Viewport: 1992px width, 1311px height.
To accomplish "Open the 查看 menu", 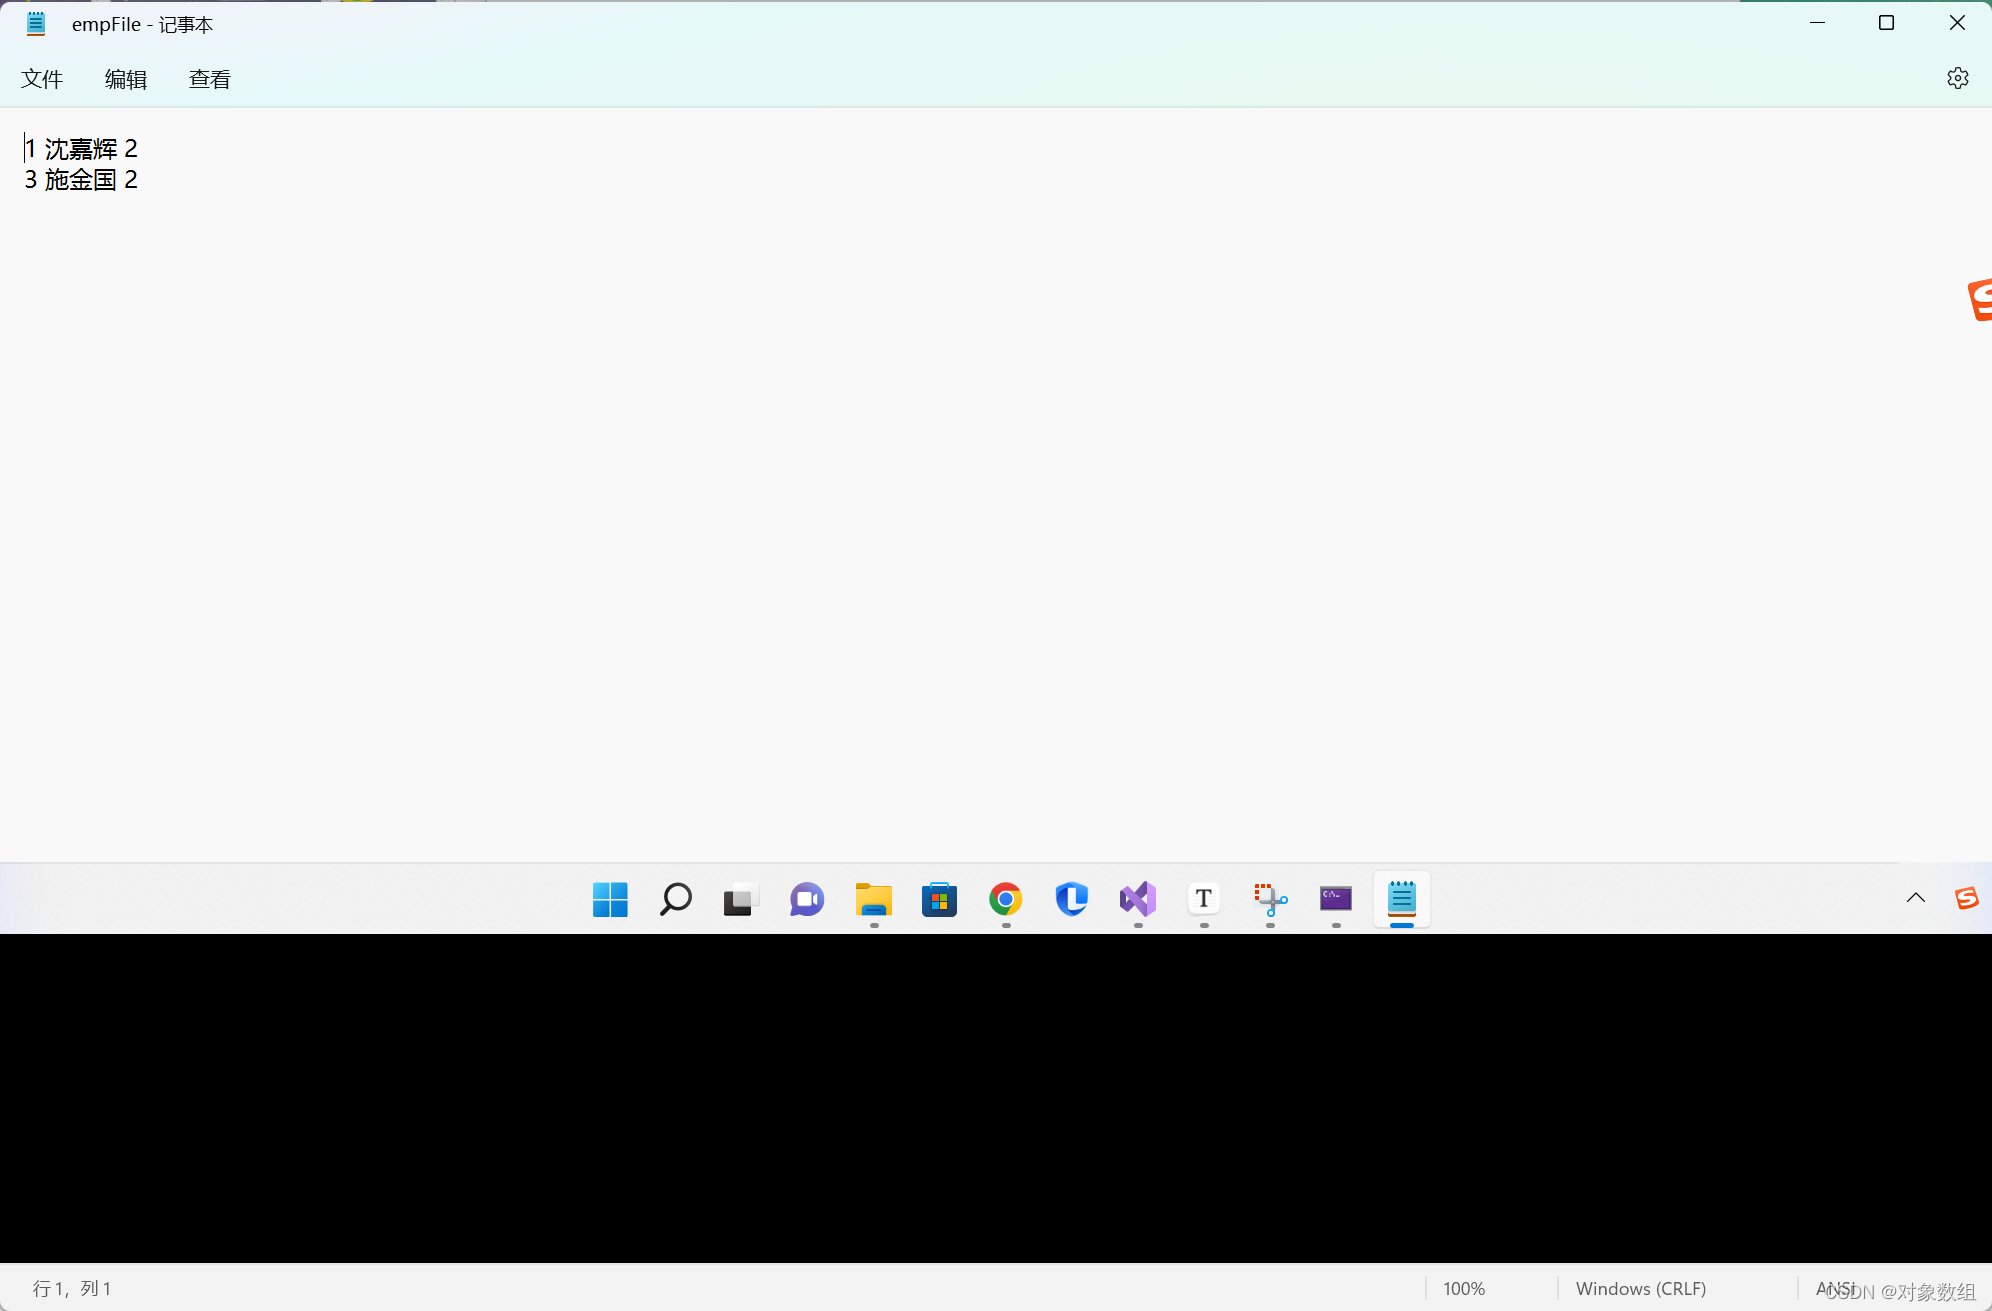I will (x=210, y=79).
